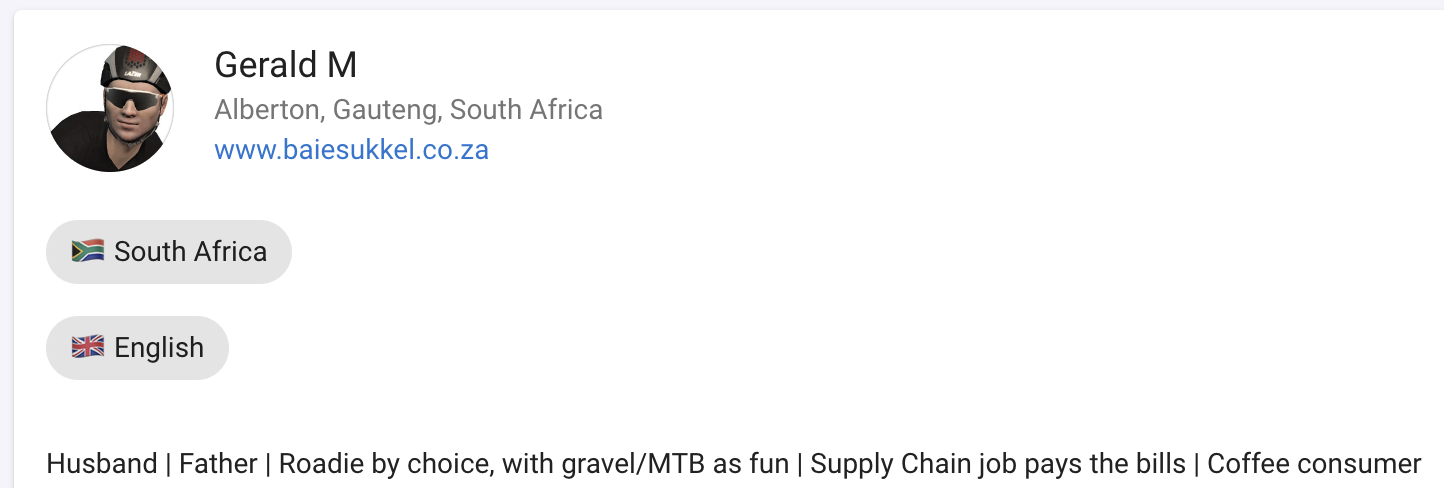This screenshot has height=488, width=1444.
Task: Click the word Father in the bio
Action: [x=222, y=464]
